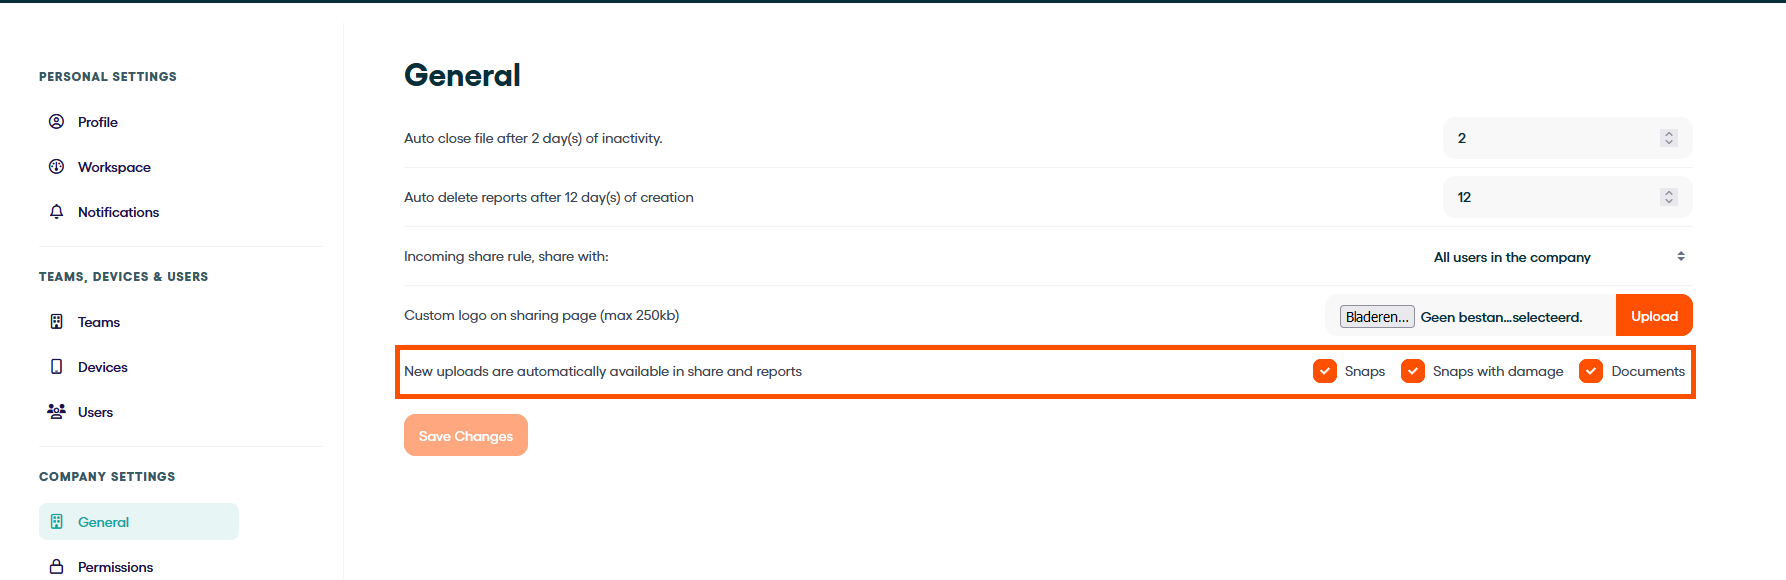Adjust auto delete reports stepper arrows

[x=1668, y=197]
